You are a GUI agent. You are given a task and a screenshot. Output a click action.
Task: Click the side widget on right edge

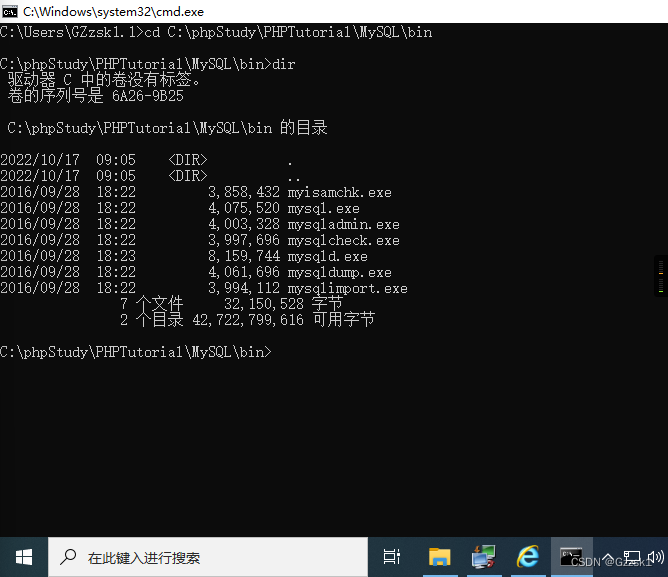(661, 276)
